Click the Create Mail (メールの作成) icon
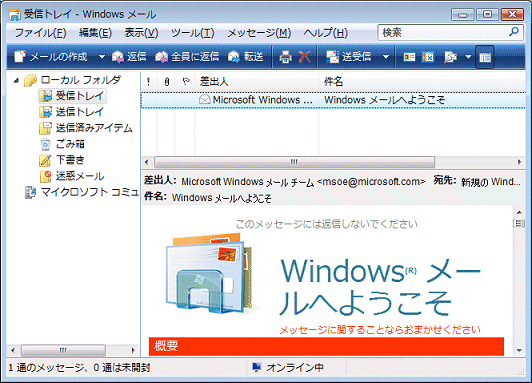This screenshot has height=383, width=532. pos(20,57)
